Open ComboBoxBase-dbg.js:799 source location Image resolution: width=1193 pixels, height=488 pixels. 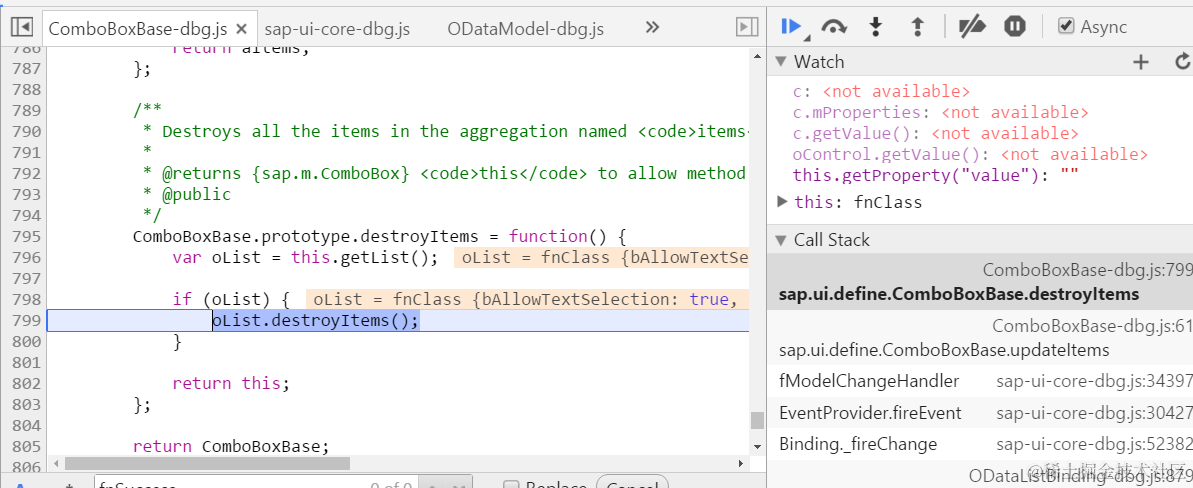click(1087, 270)
